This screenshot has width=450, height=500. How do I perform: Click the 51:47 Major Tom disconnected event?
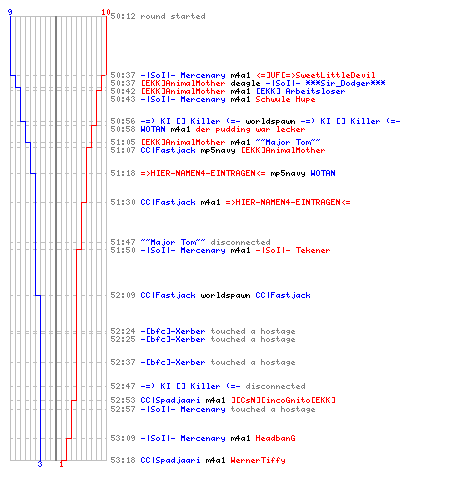tap(190, 242)
